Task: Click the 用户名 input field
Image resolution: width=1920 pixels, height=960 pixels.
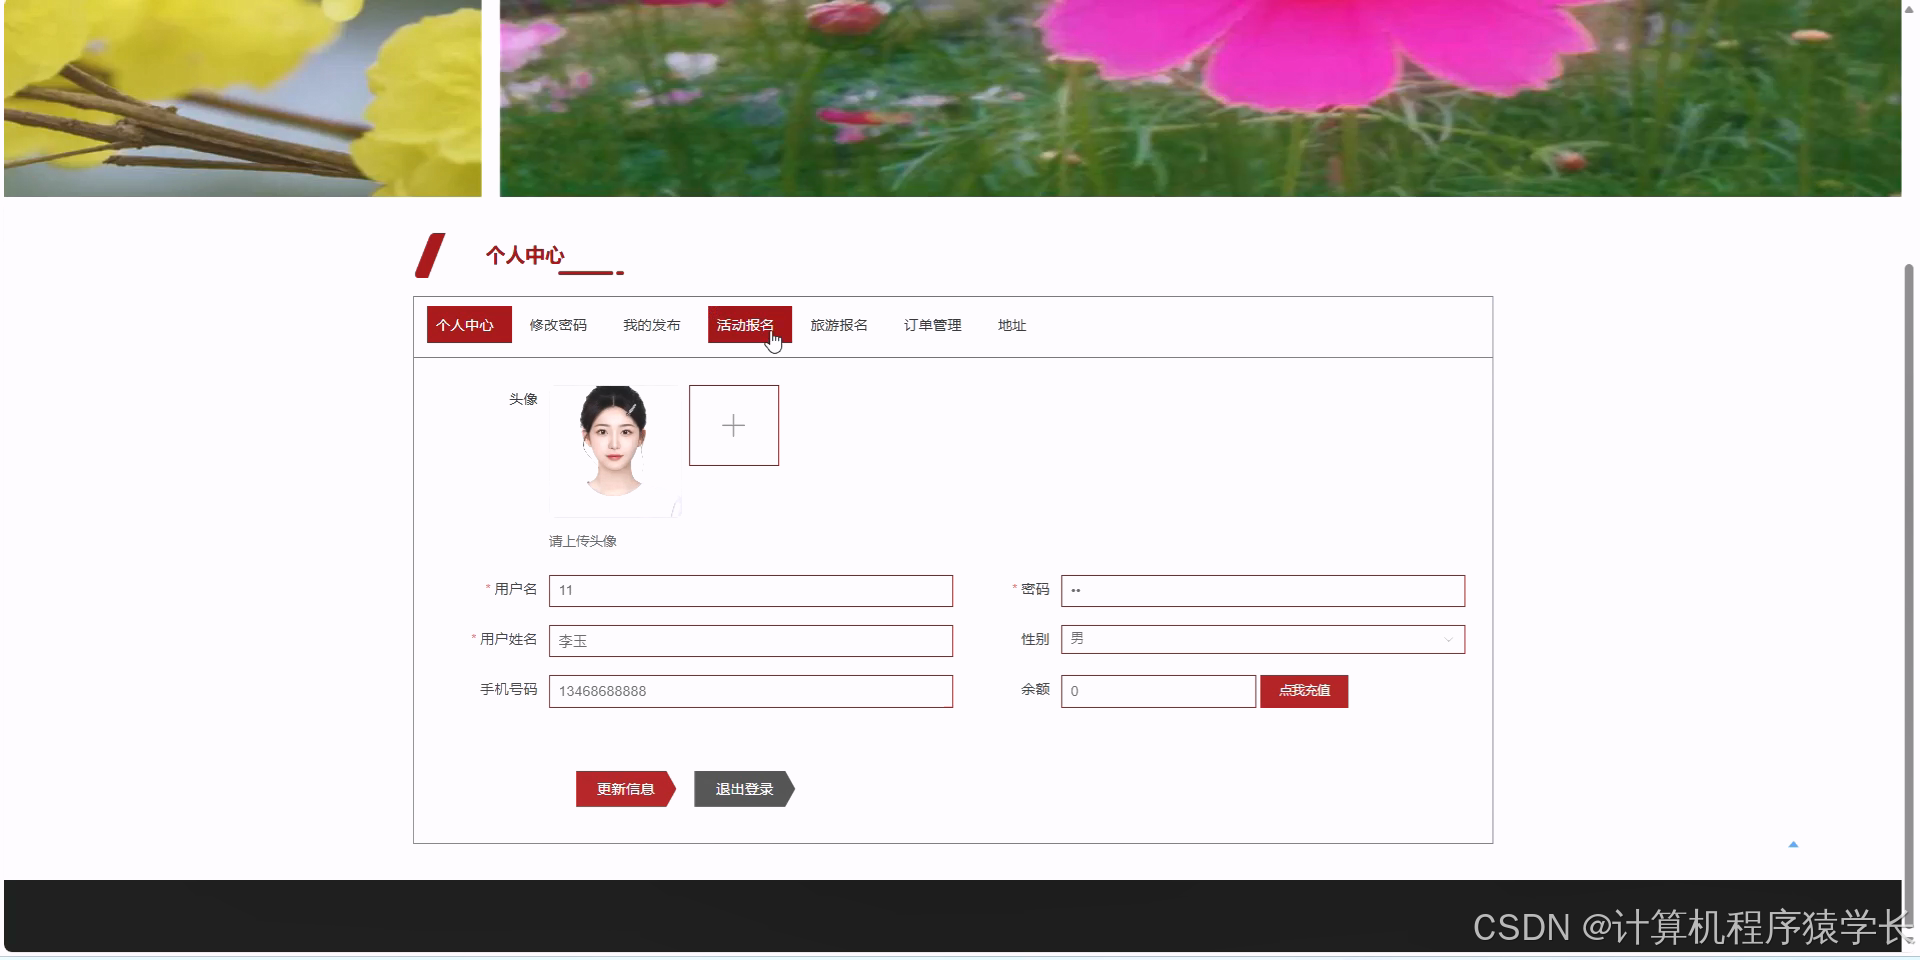Action: click(750, 591)
